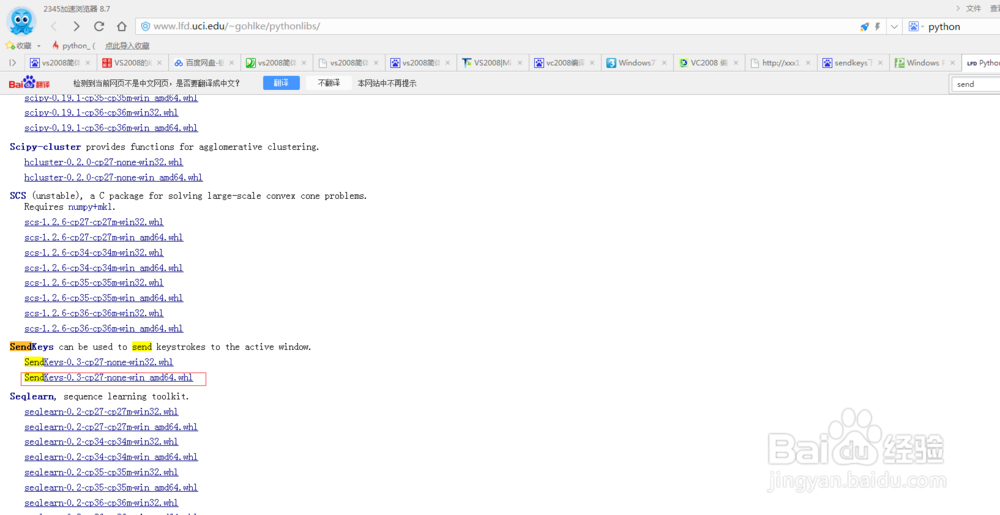Screen dimensions: 1000x515
Task: Open the scipy-0.19.1-cp36-cp36m-win_amd64.whl link
Action: click(111, 128)
